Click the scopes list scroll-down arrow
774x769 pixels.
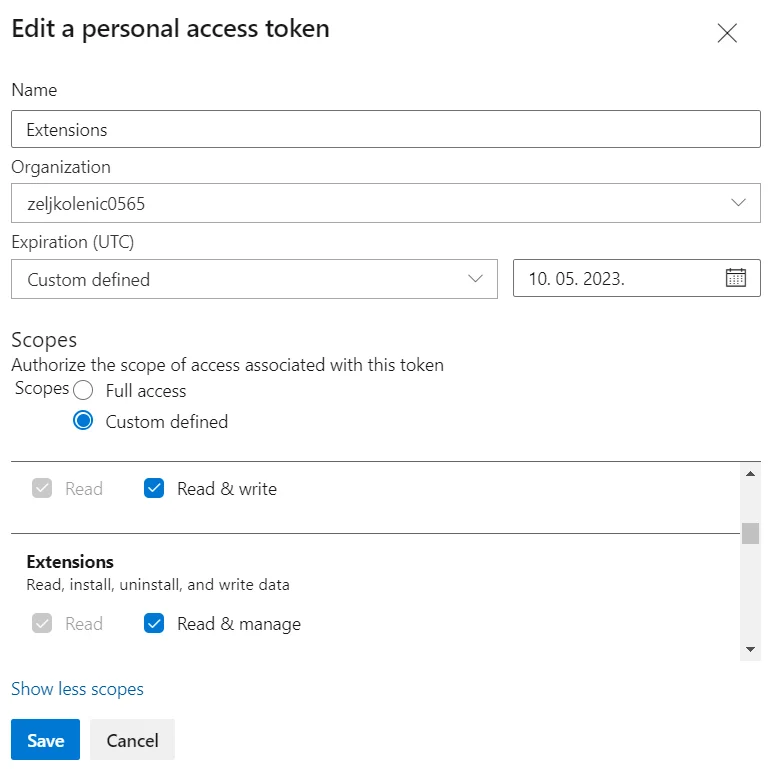click(x=750, y=649)
